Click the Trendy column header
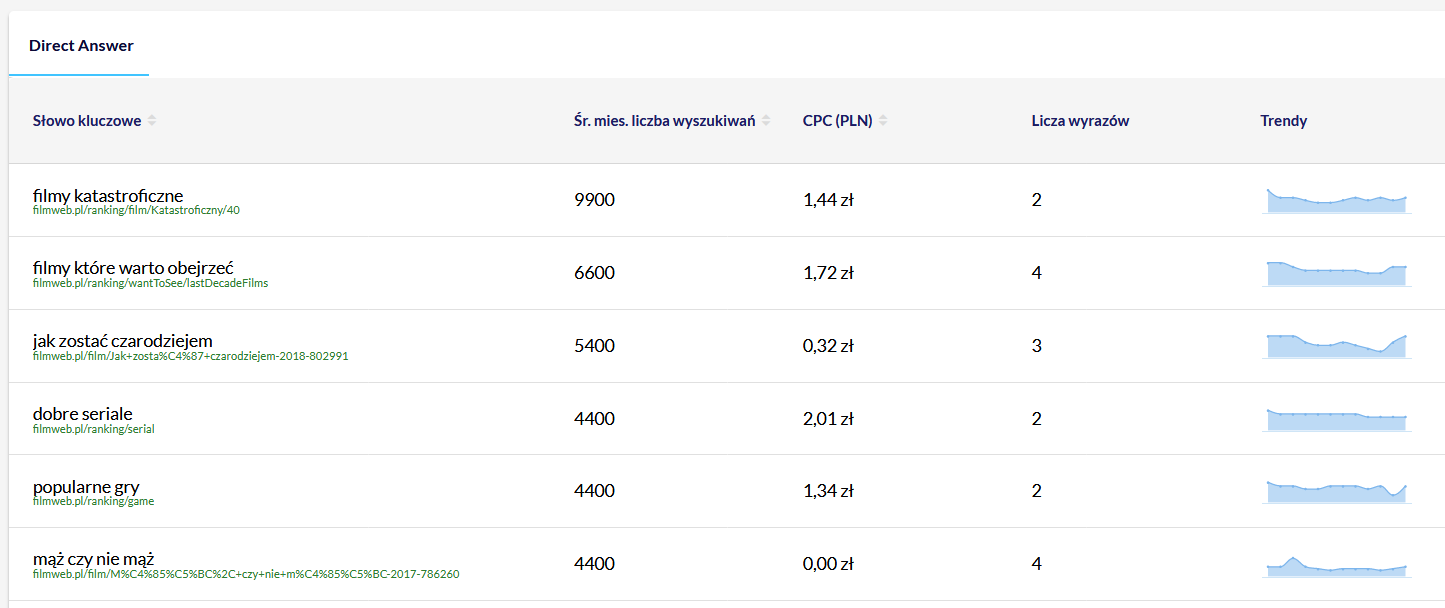This screenshot has height=608, width=1445. (1283, 121)
